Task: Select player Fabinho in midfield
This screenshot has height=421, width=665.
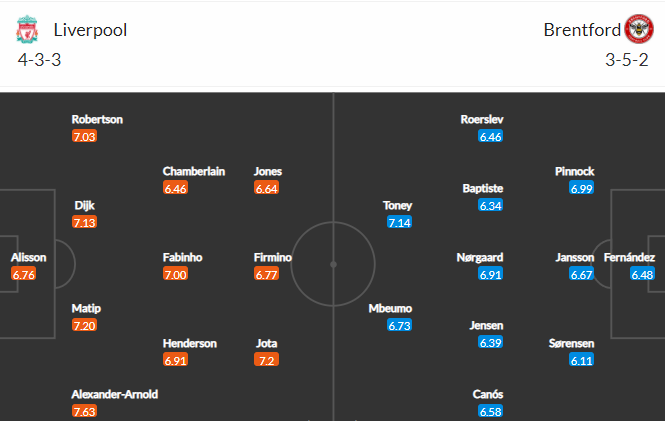Action: point(182,257)
